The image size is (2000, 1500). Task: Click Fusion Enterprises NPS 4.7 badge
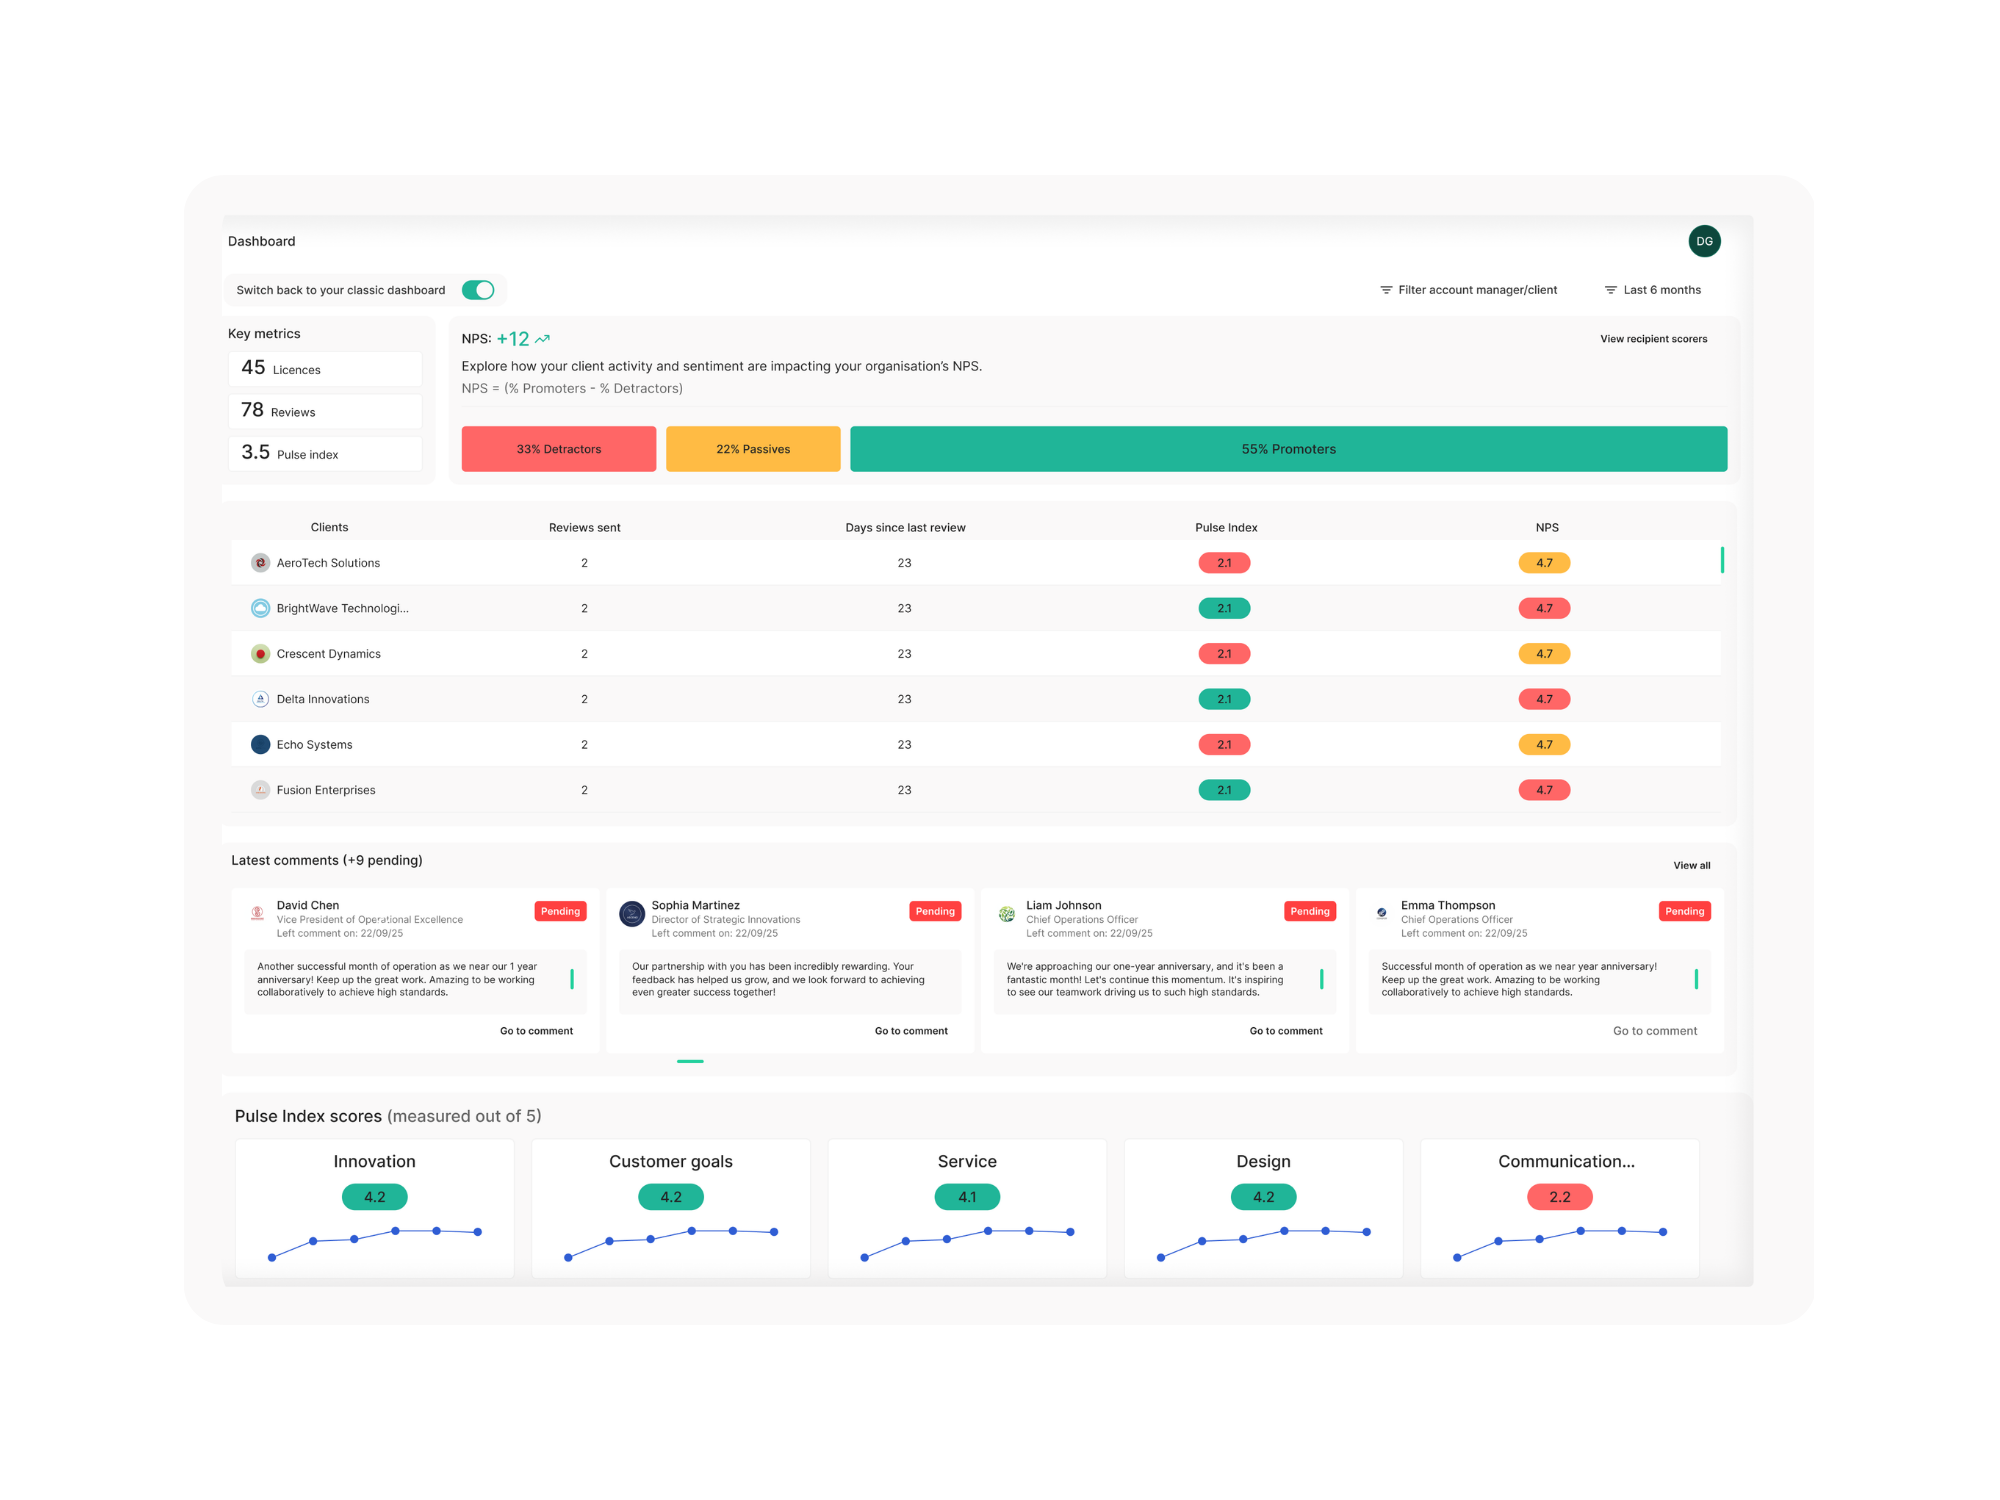(x=1544, y=790)
